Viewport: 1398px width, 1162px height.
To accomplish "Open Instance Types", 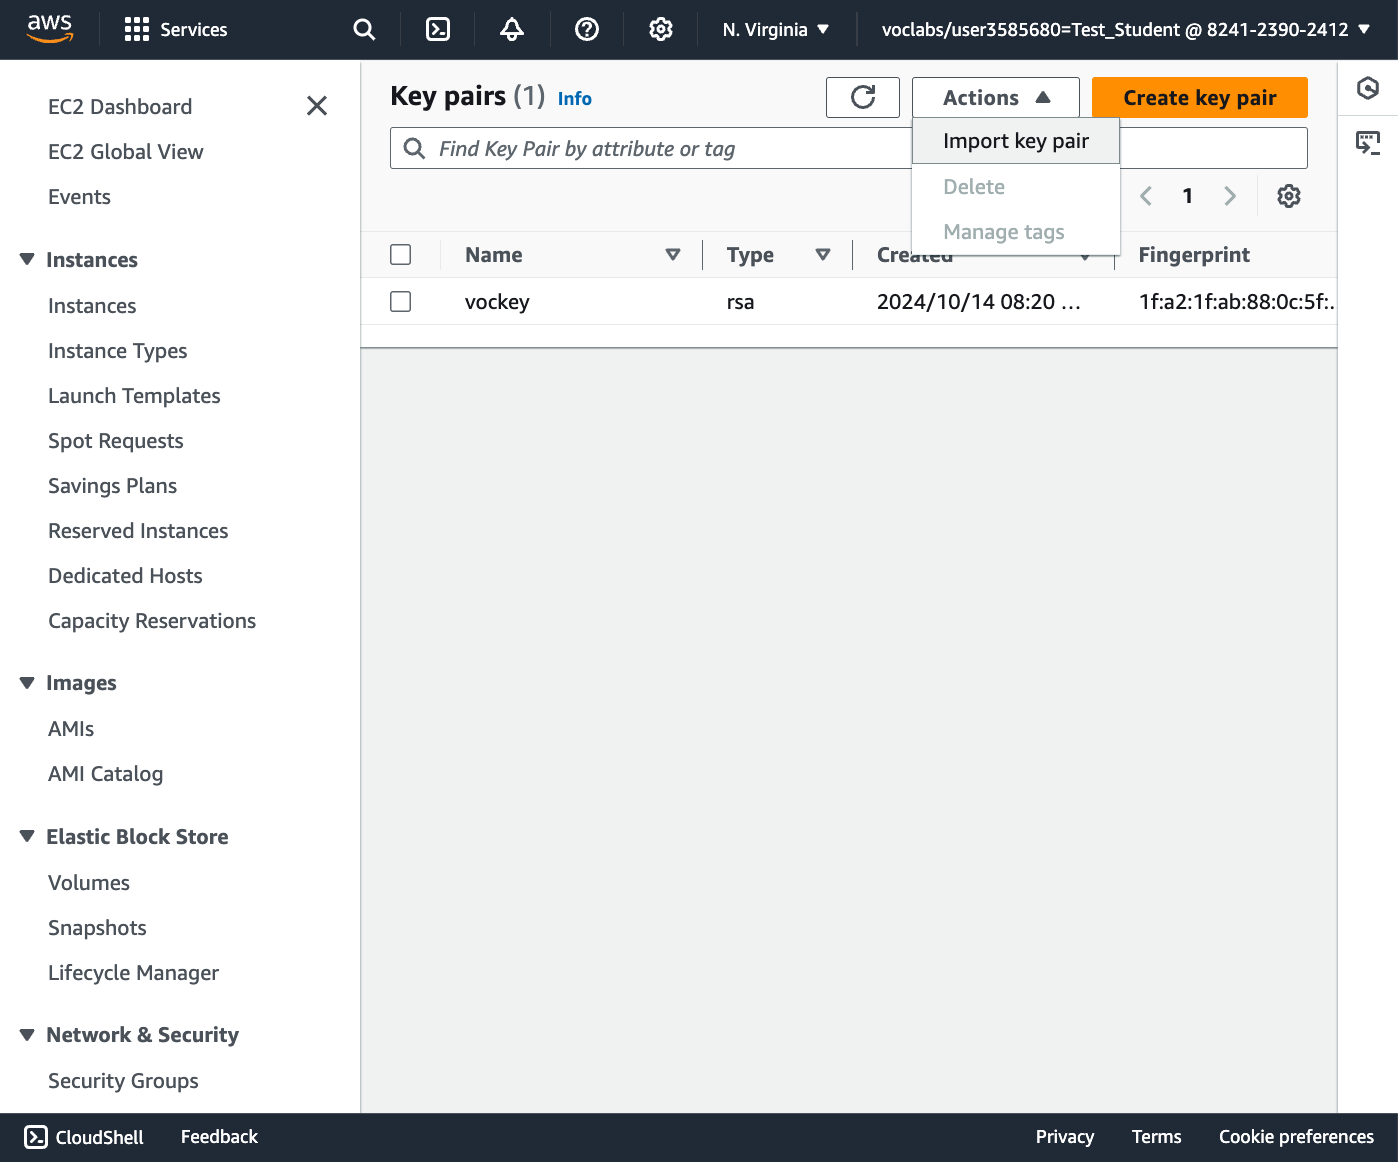I will (118, 351).
